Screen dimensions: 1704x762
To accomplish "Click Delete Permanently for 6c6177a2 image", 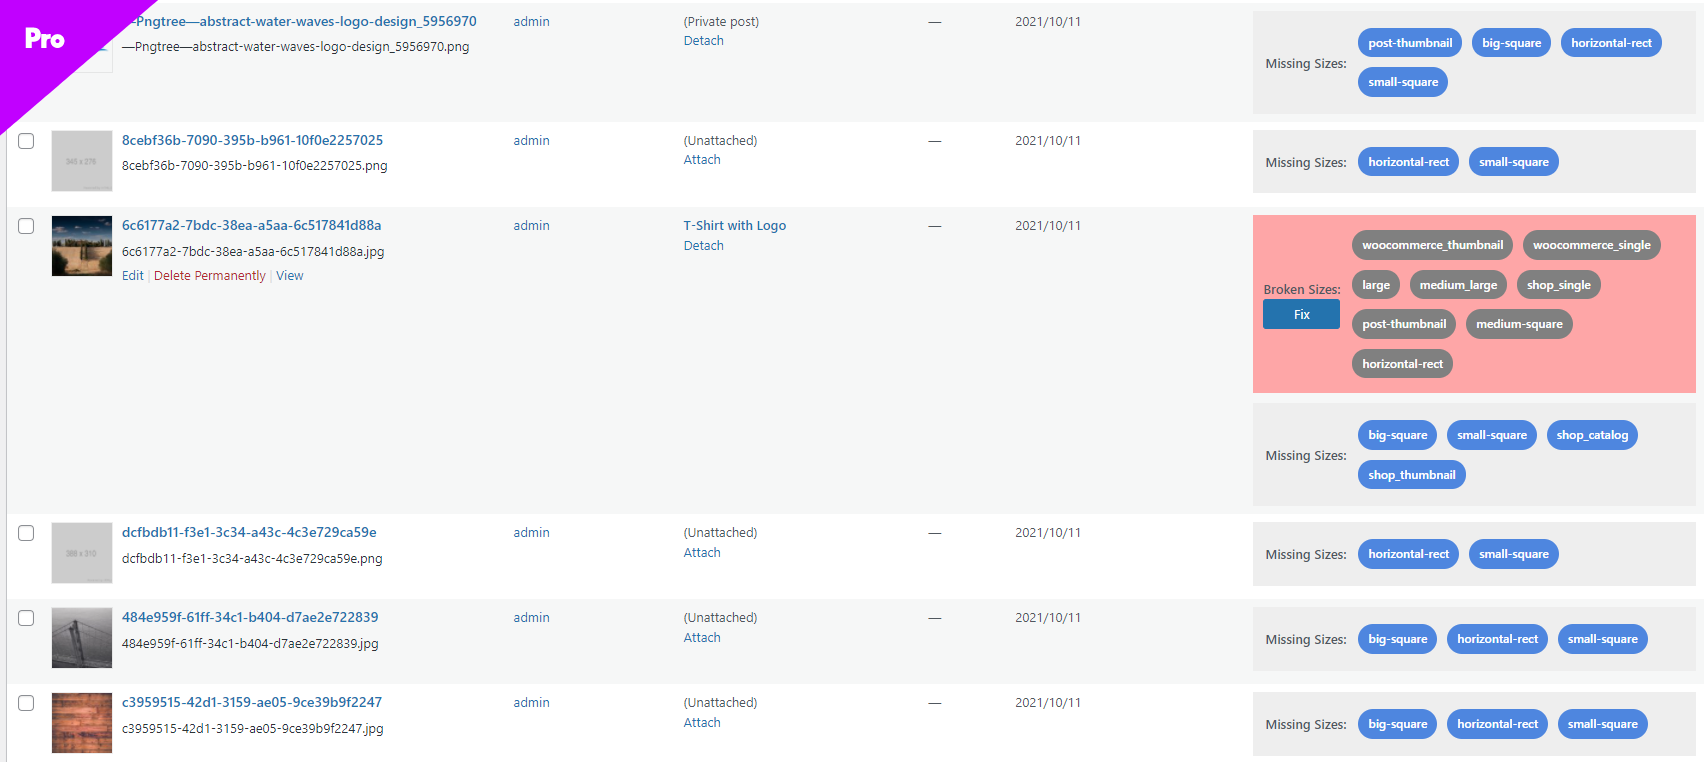I will coord(210,276).
